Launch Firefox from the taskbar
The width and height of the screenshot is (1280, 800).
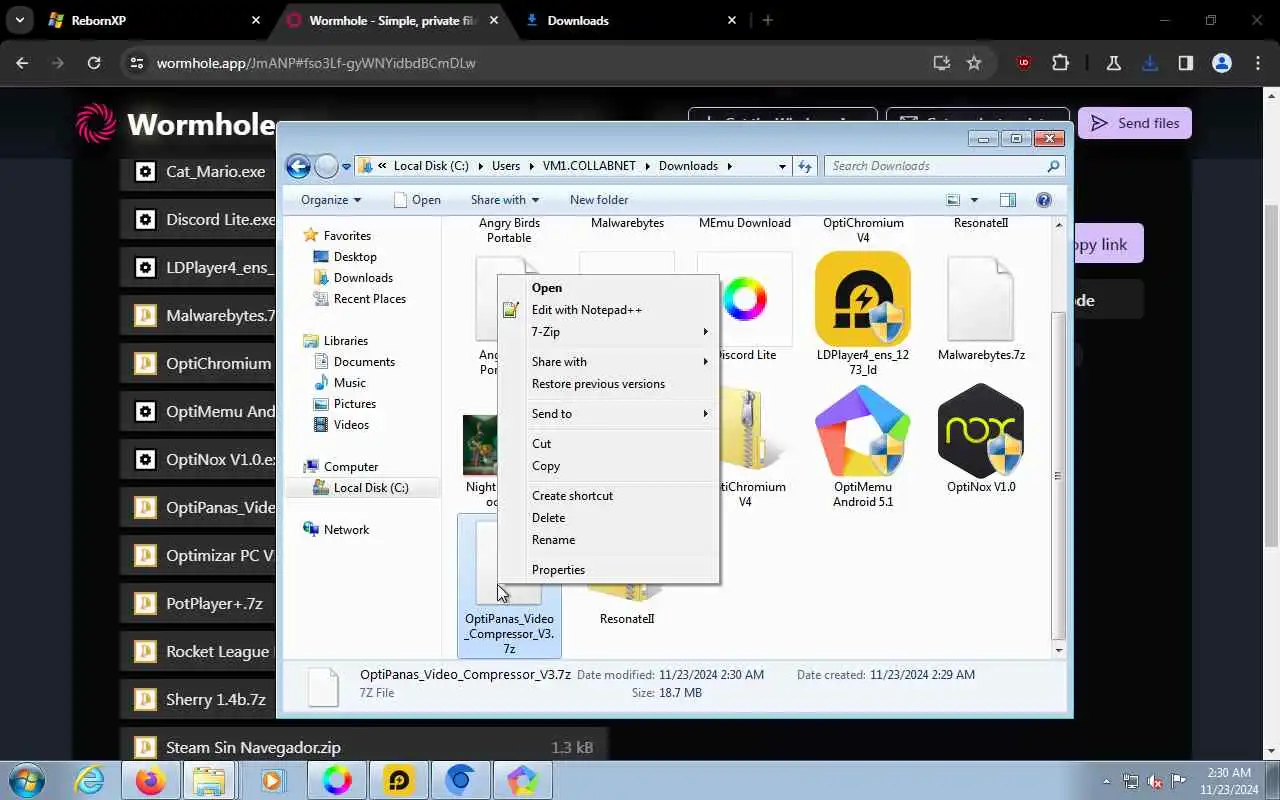tap(151, 780)
